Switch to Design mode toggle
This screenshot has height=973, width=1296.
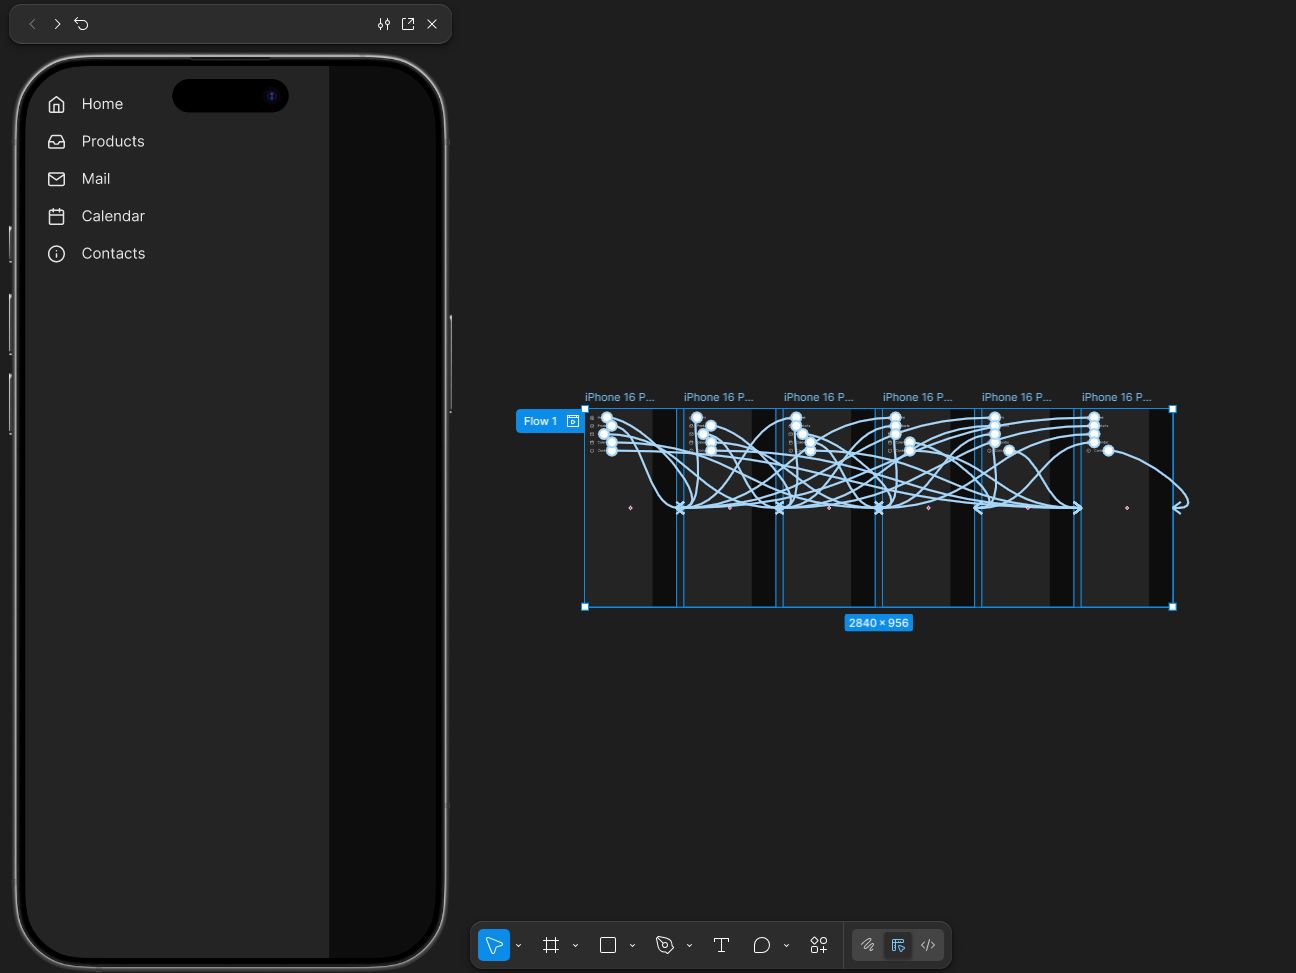[898, 945]
